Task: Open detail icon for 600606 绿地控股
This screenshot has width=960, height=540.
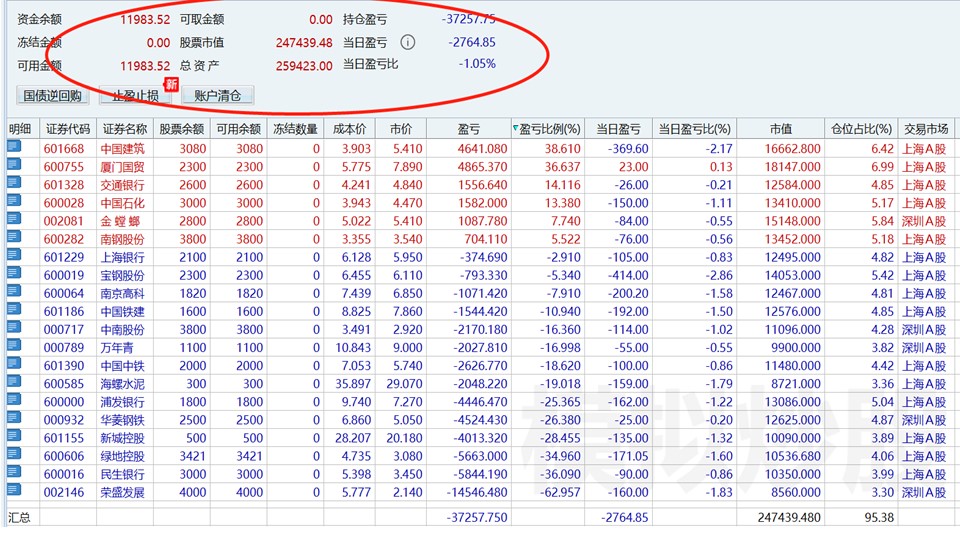Action: (x=14, y=454)
